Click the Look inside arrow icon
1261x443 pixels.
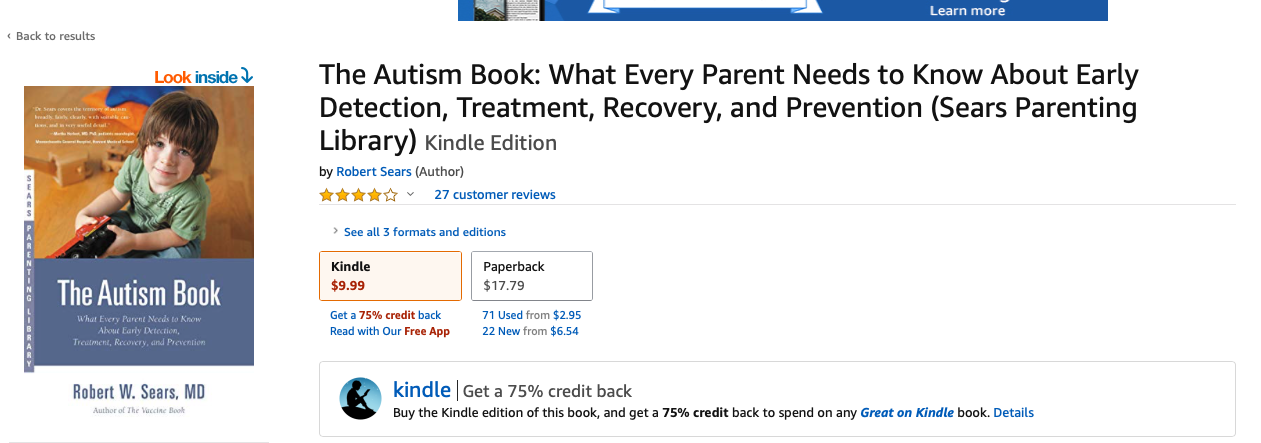click(x=247, y=76)
